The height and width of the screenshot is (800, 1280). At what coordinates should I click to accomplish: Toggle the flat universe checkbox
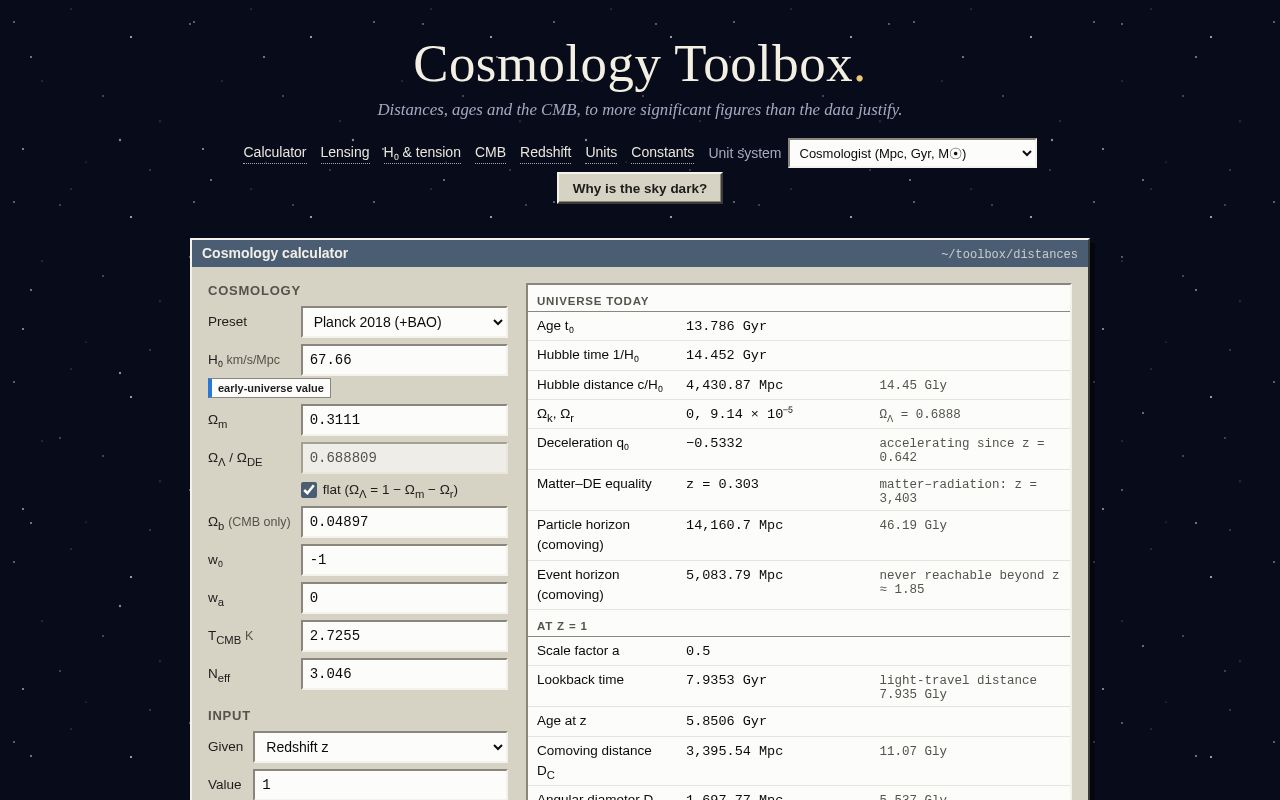pyautogui.click(x=309, y=490)
